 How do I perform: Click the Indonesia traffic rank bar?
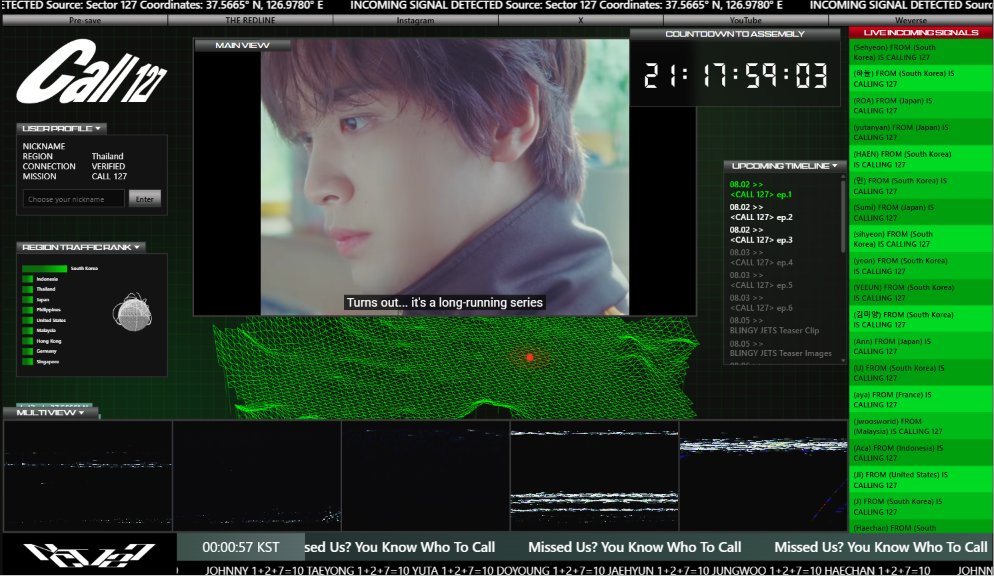[x=27, y=279]
